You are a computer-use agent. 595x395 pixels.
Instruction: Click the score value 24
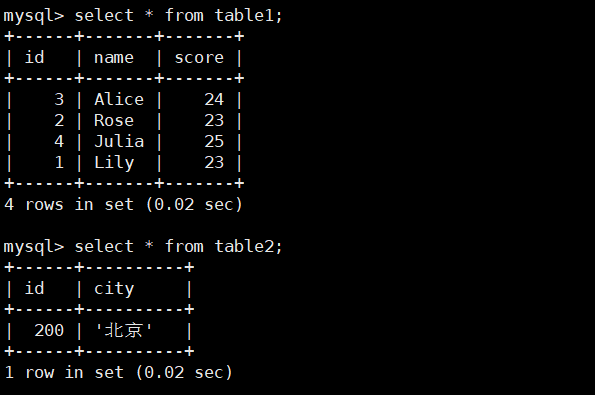214,99
